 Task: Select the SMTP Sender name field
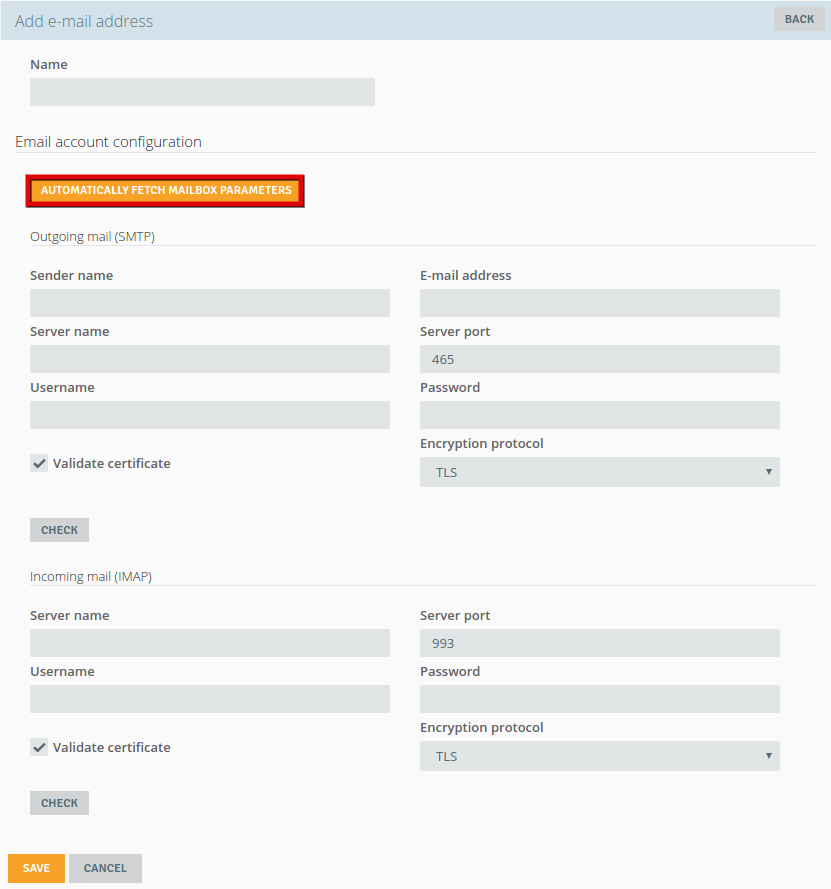pos(210,303)
